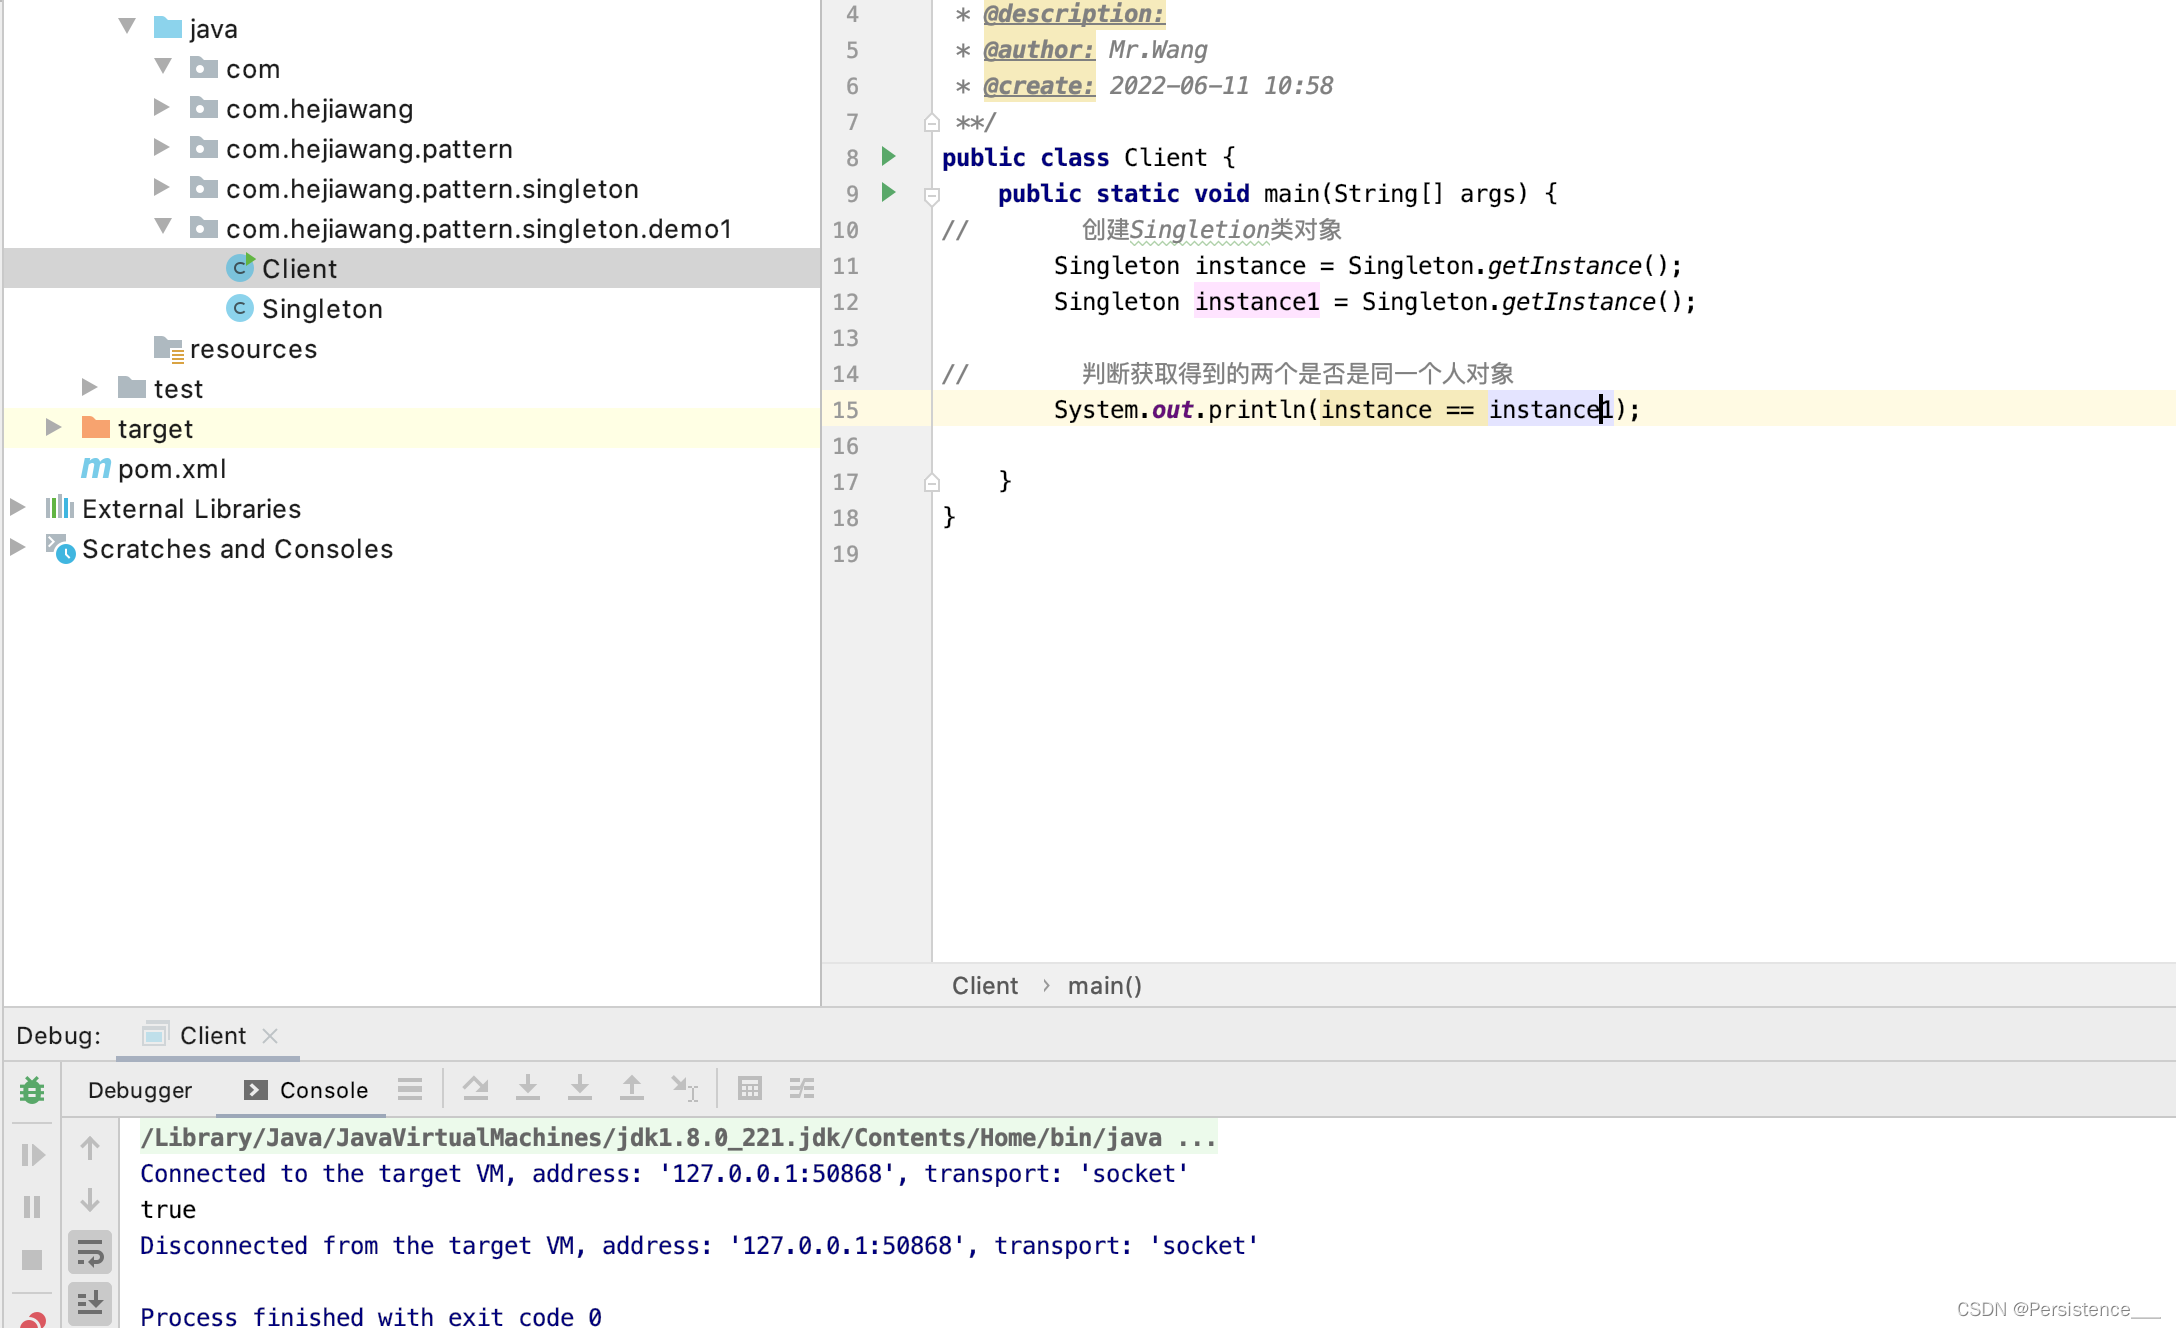The height and width of the screenshot is (1328, 2176).
Task: Click the Show Execution Point lines icon
Action: tap(410, 1088)
